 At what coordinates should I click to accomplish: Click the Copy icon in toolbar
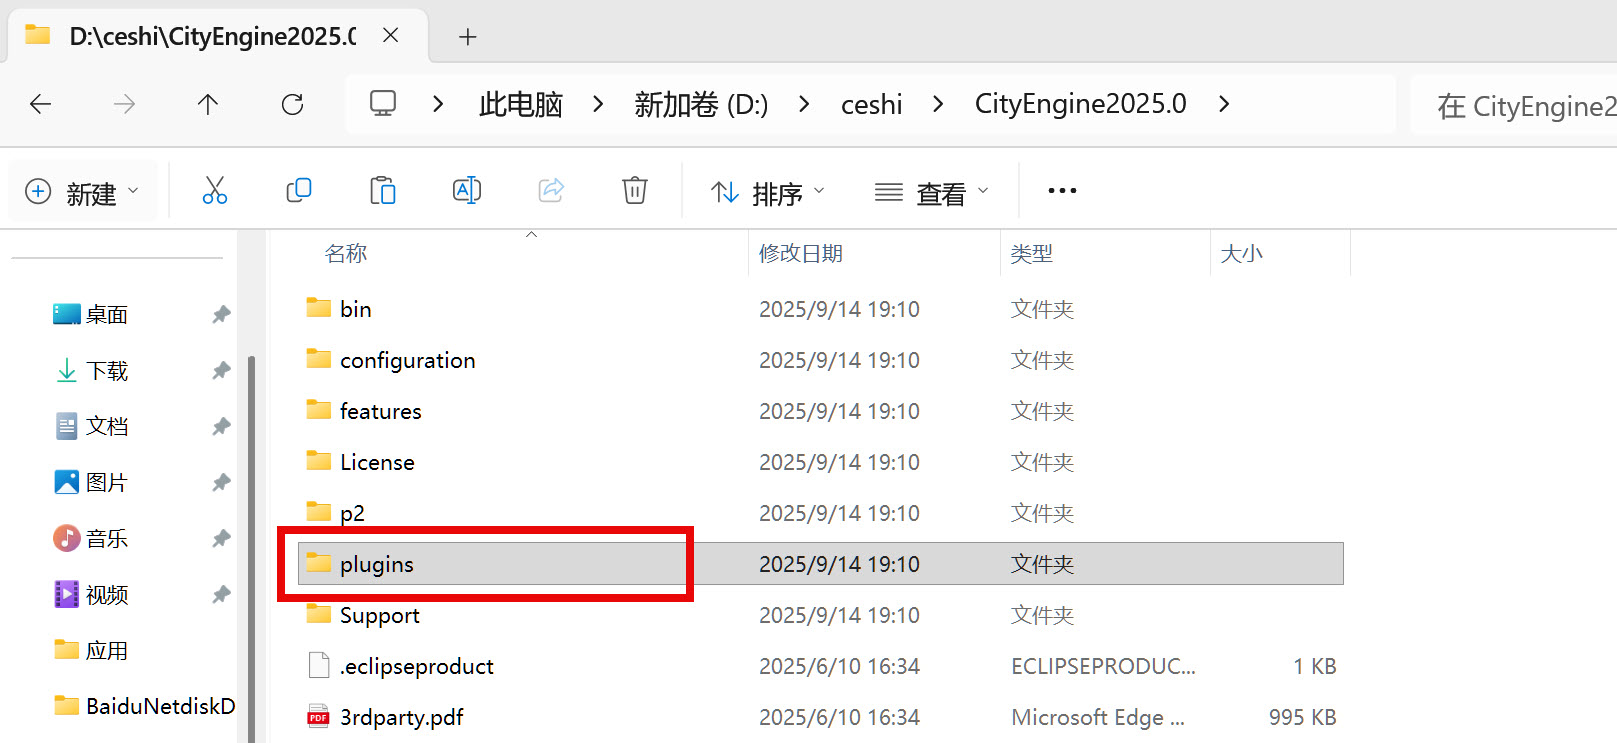pos(299,190)
